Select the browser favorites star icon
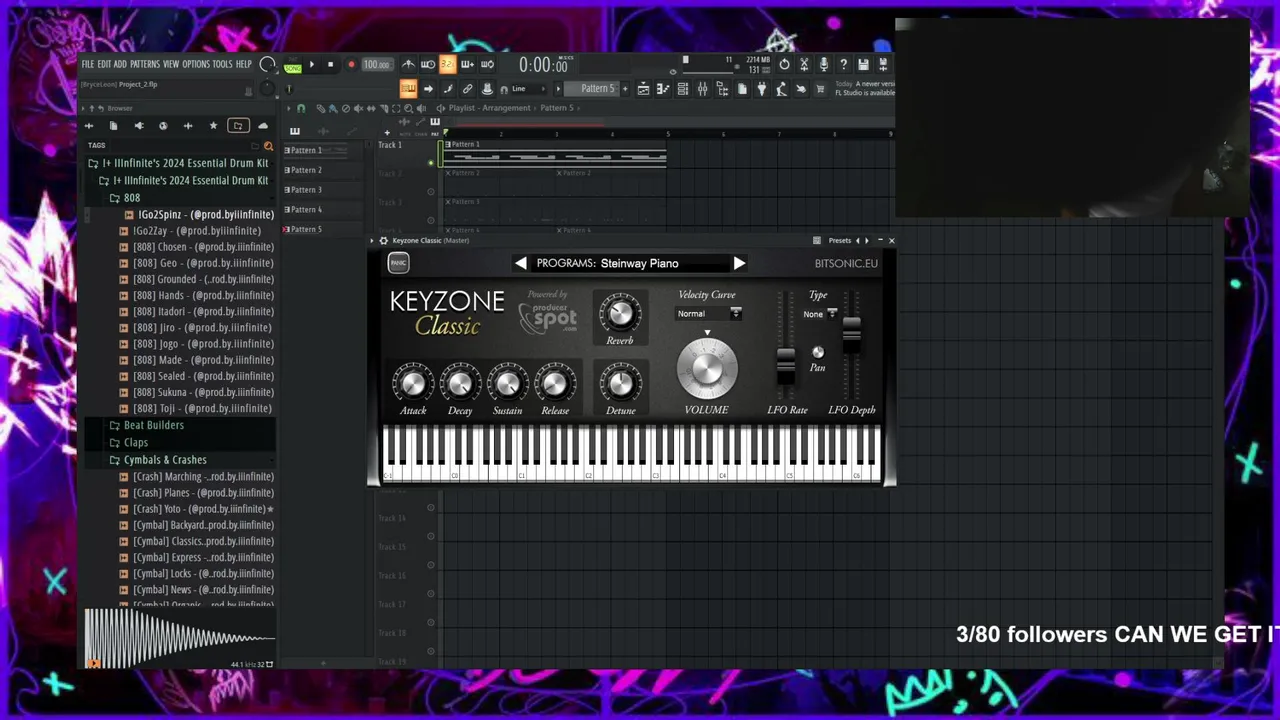Image resolution: width=1280 pixels, height=720 pixels. point(213,125)
